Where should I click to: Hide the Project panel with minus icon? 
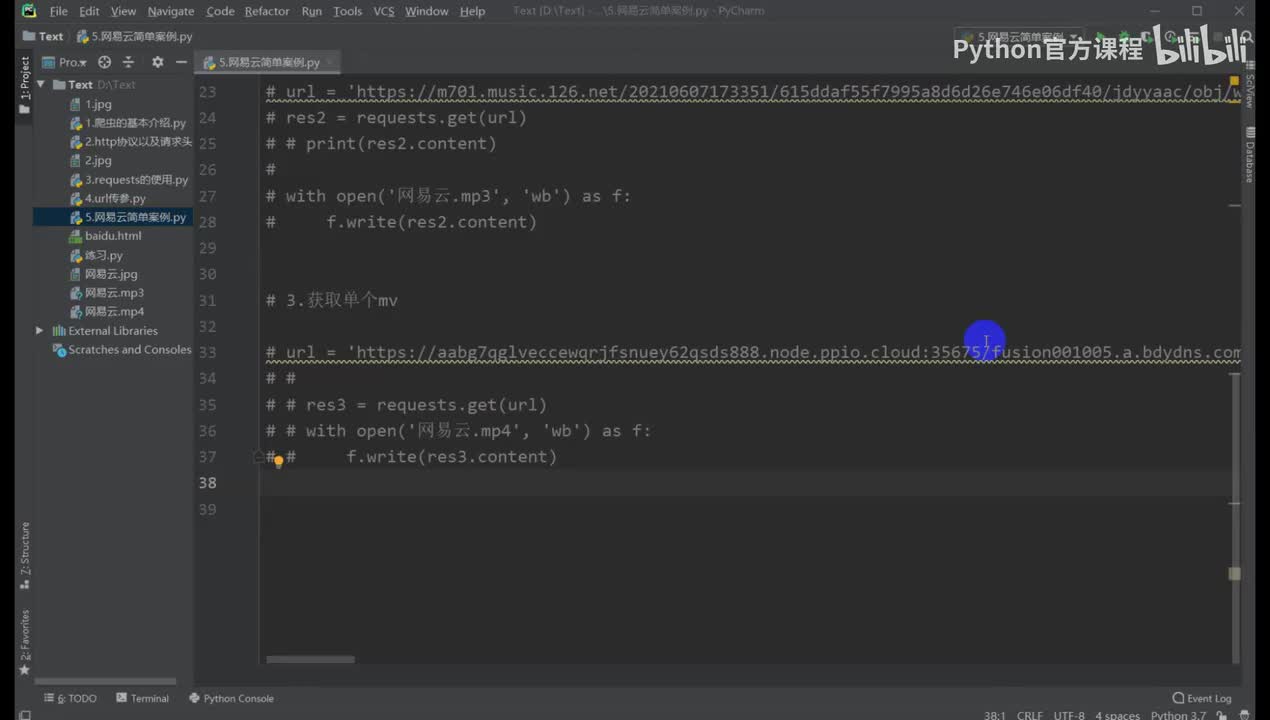point(181,62)
